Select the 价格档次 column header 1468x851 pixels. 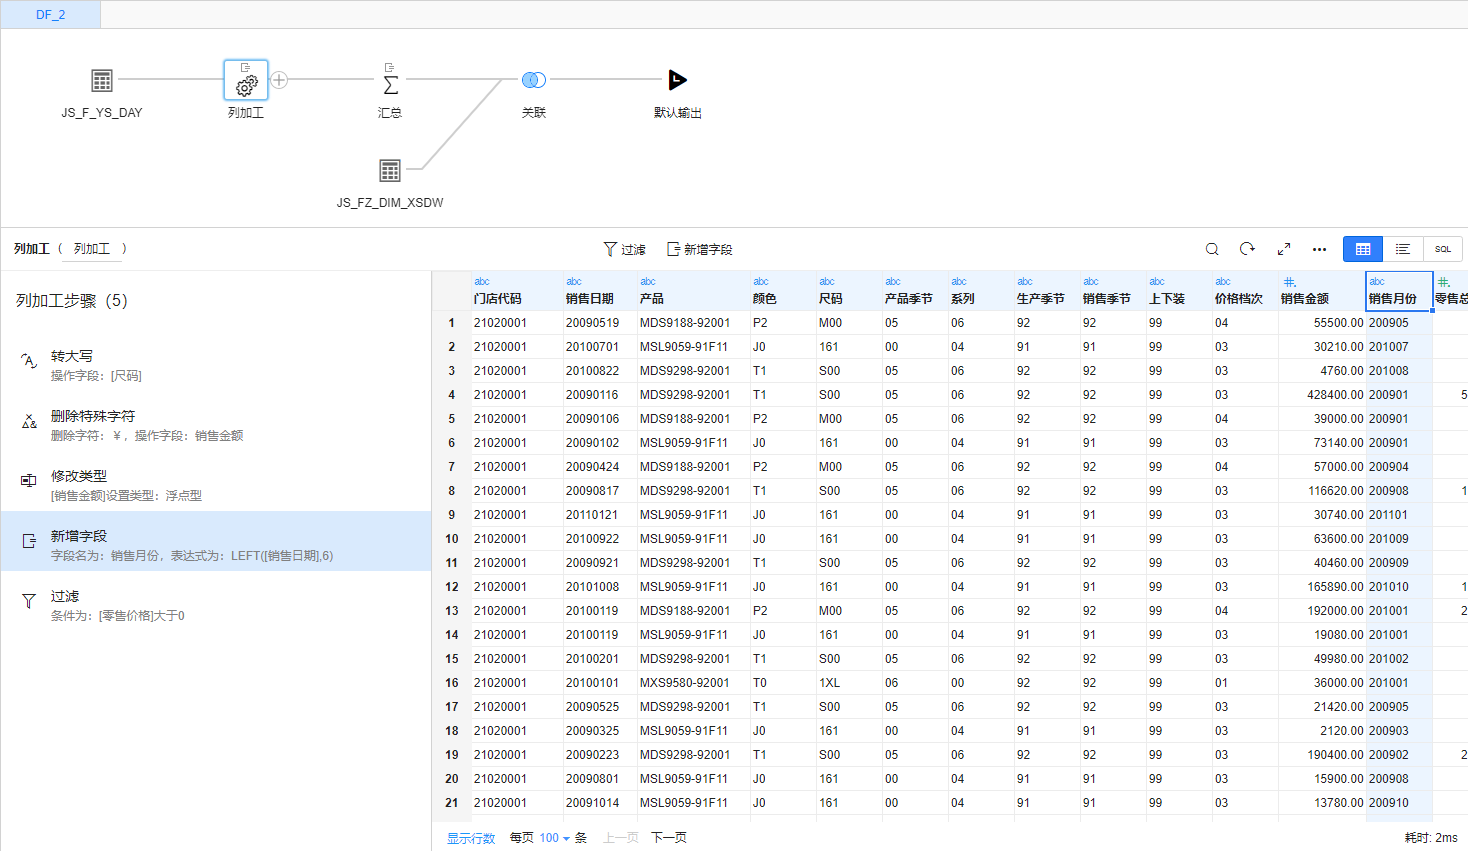1245,291
